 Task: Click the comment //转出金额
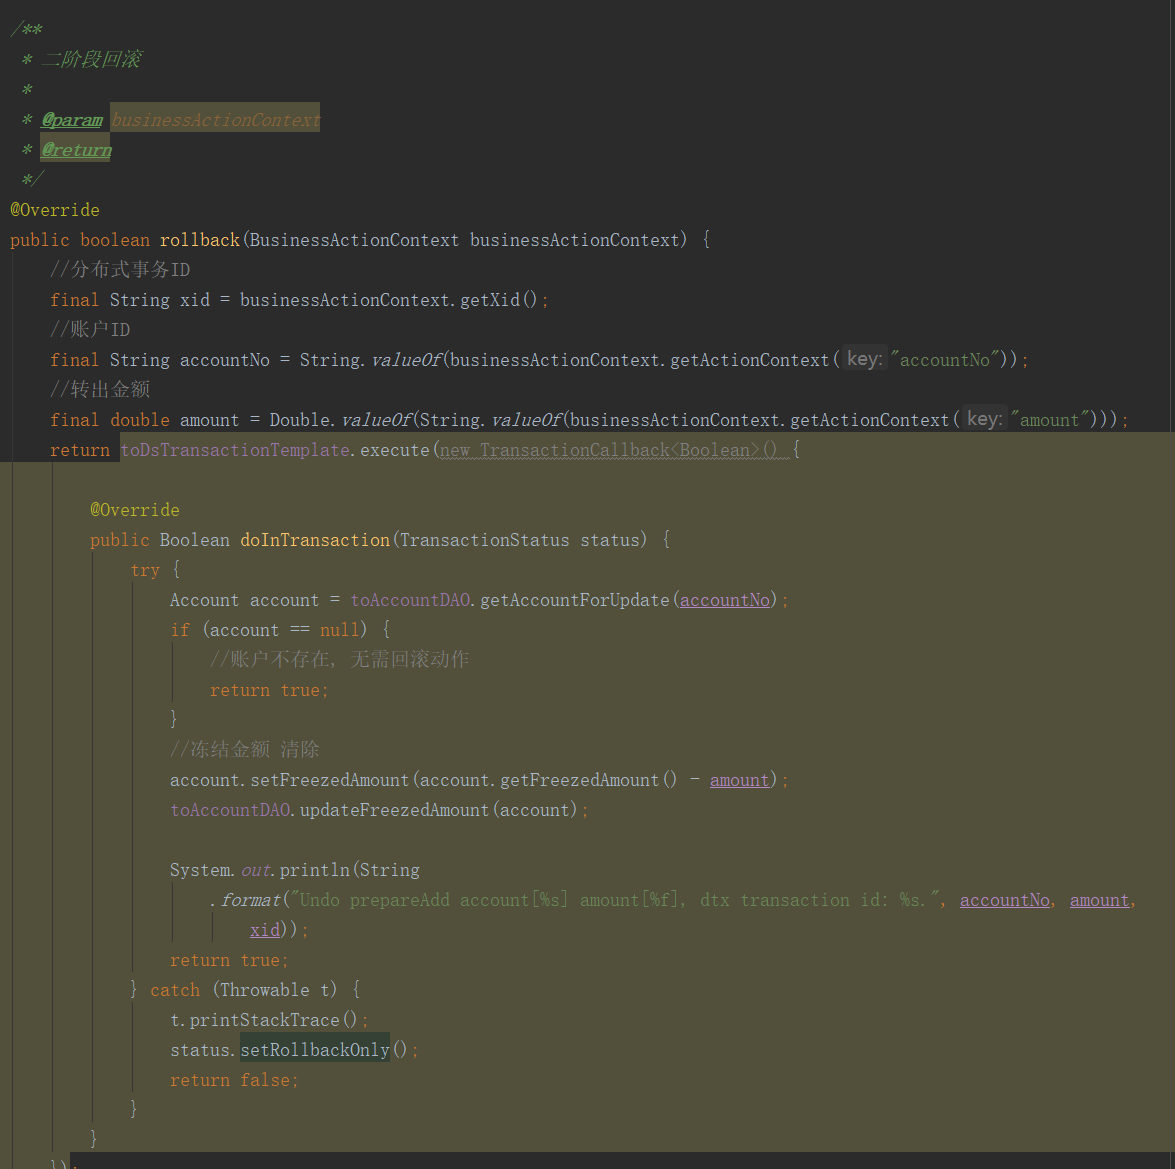click(100, 390)
